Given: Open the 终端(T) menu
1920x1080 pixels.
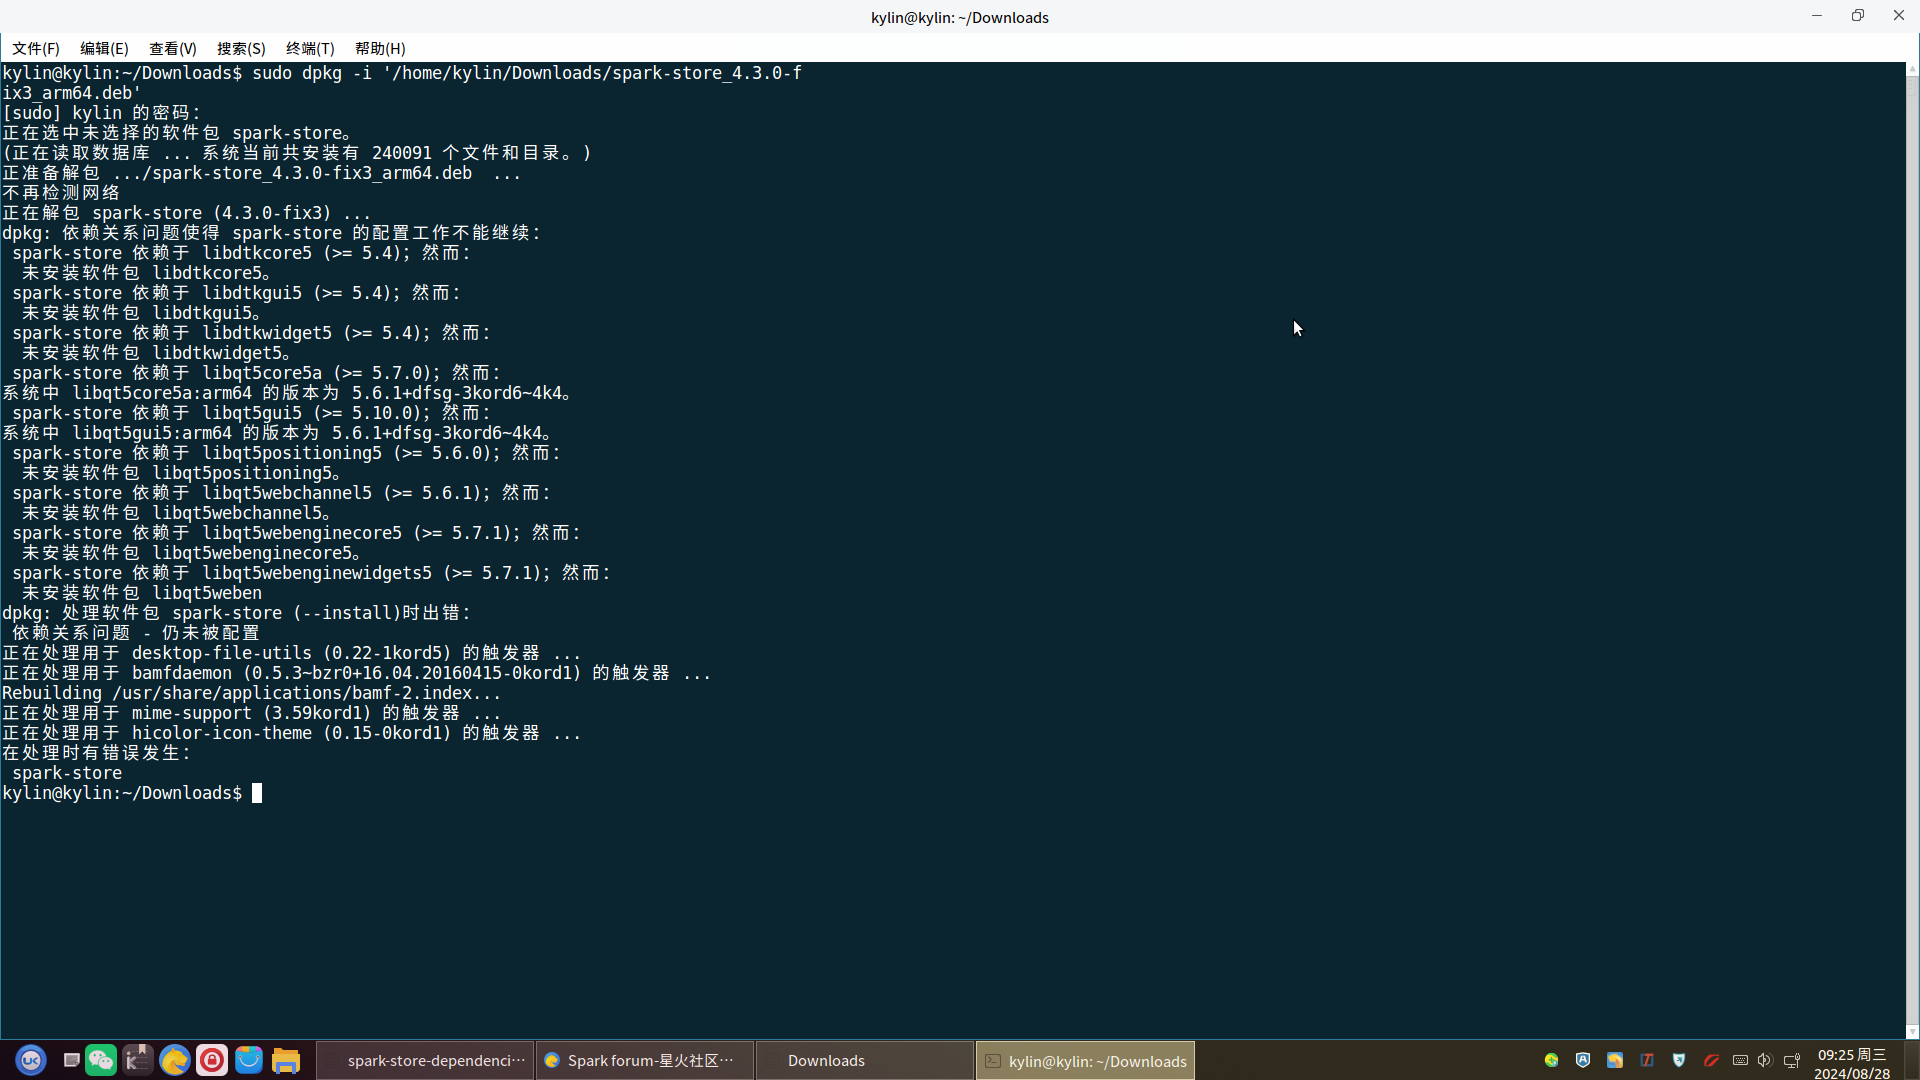Looking at the screenshot, I should click(310, 48).
